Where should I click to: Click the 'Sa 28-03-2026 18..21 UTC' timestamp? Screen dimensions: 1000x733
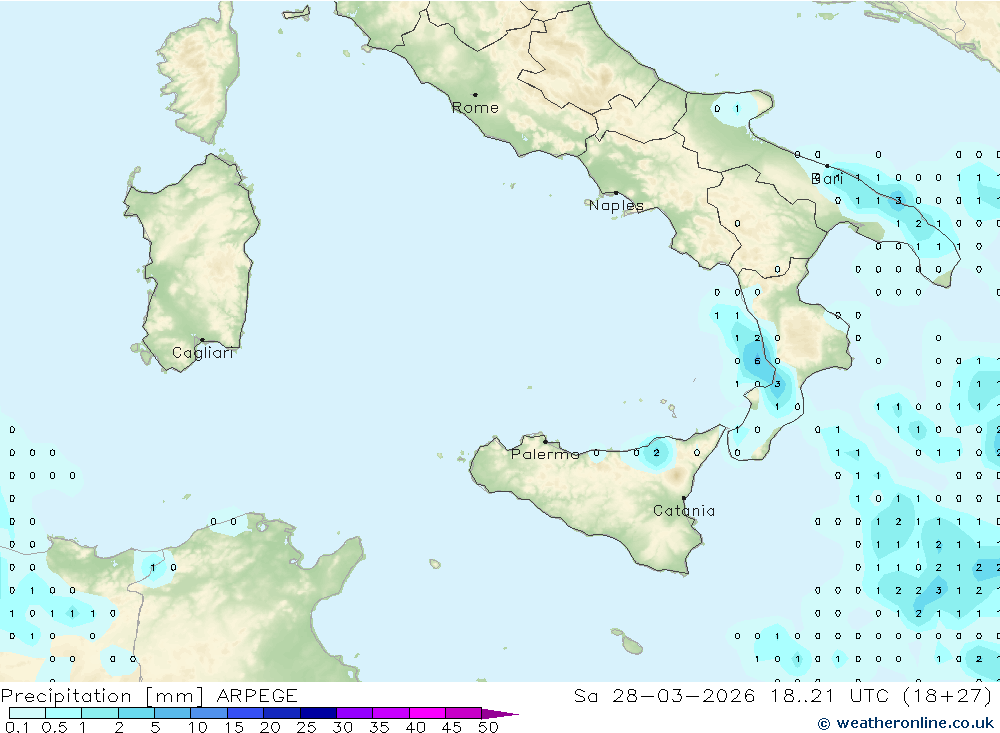(732, 695)
